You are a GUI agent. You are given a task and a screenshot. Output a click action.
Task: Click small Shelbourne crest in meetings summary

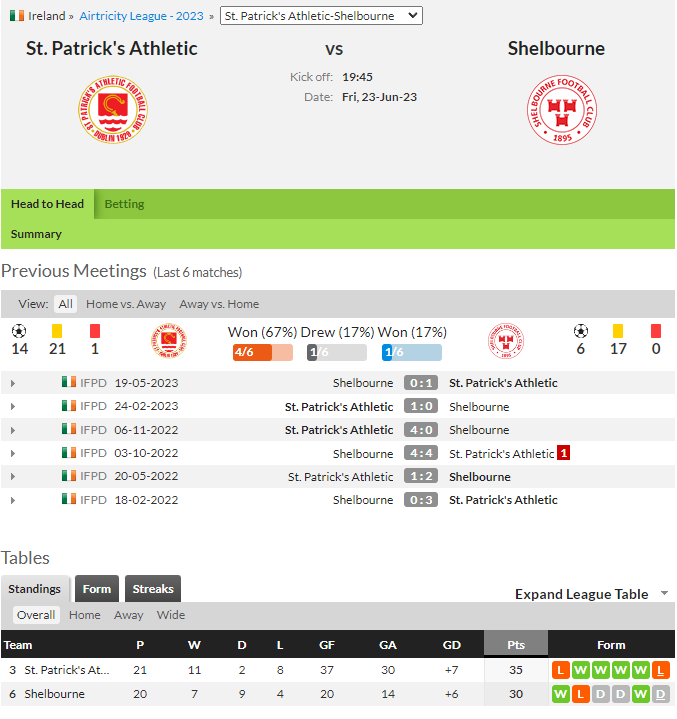506,341
